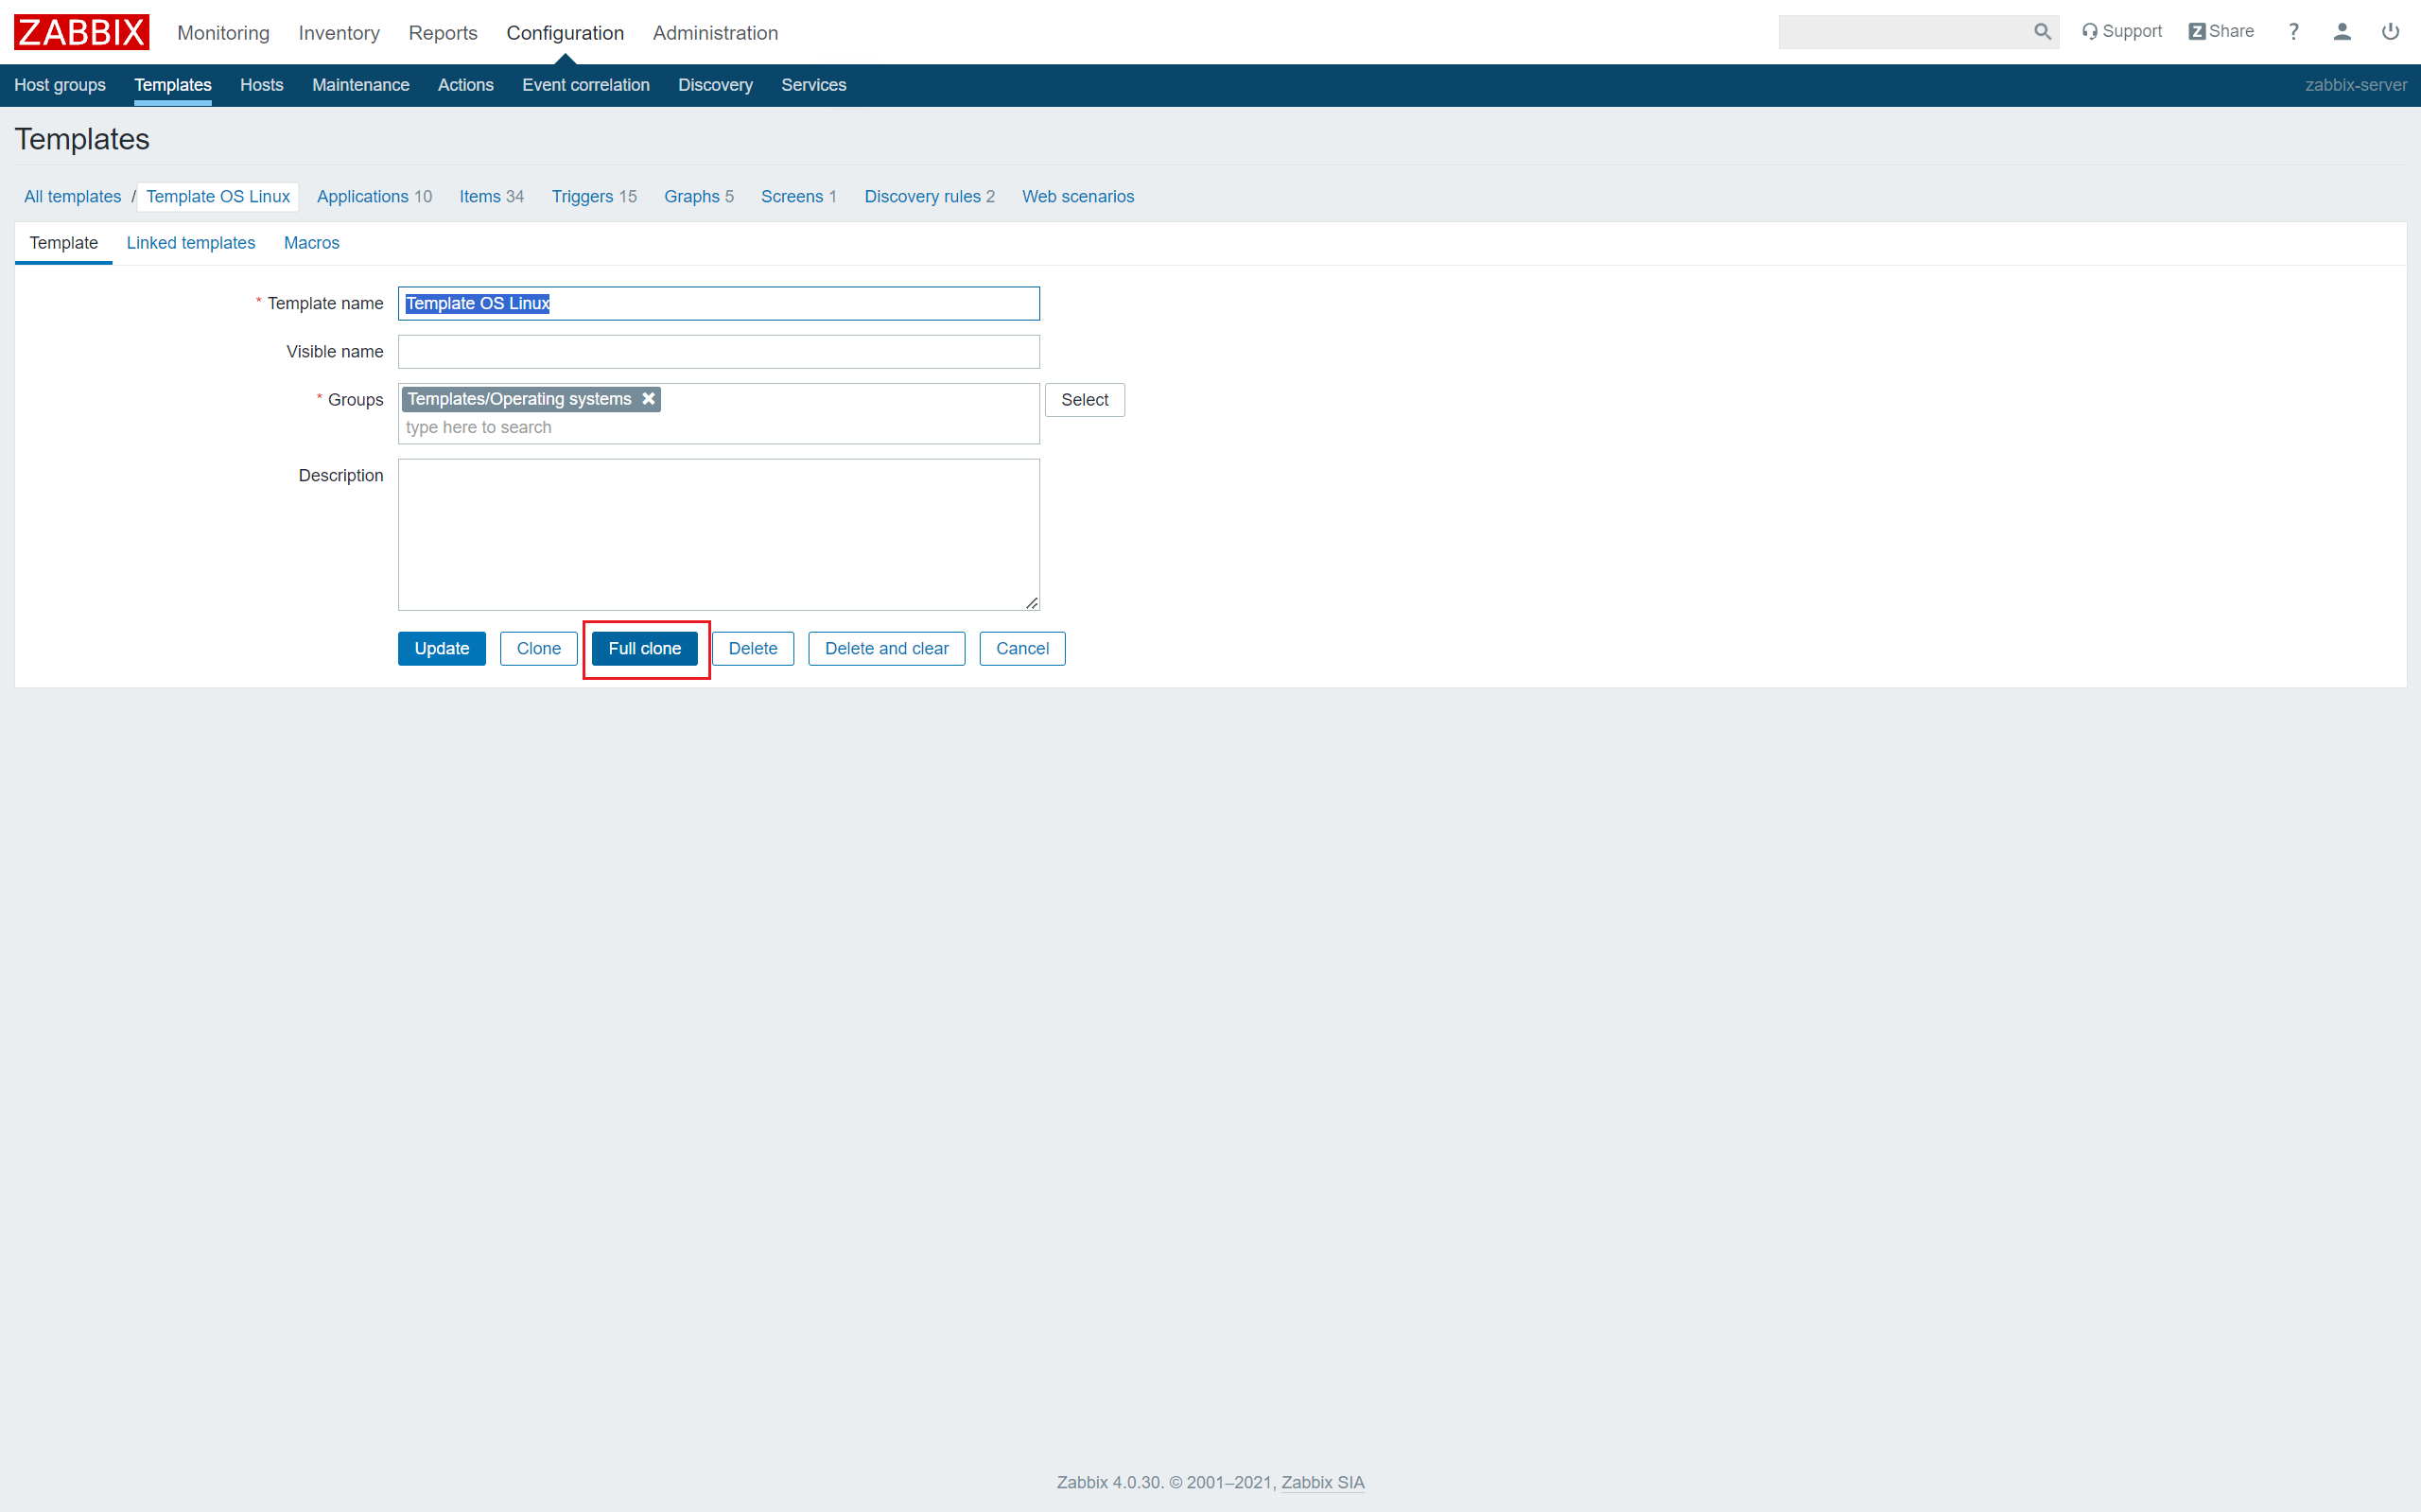Screen dimensions: 2421x1512
Task: Open the Inventory menu
Action: coord(339,33)
